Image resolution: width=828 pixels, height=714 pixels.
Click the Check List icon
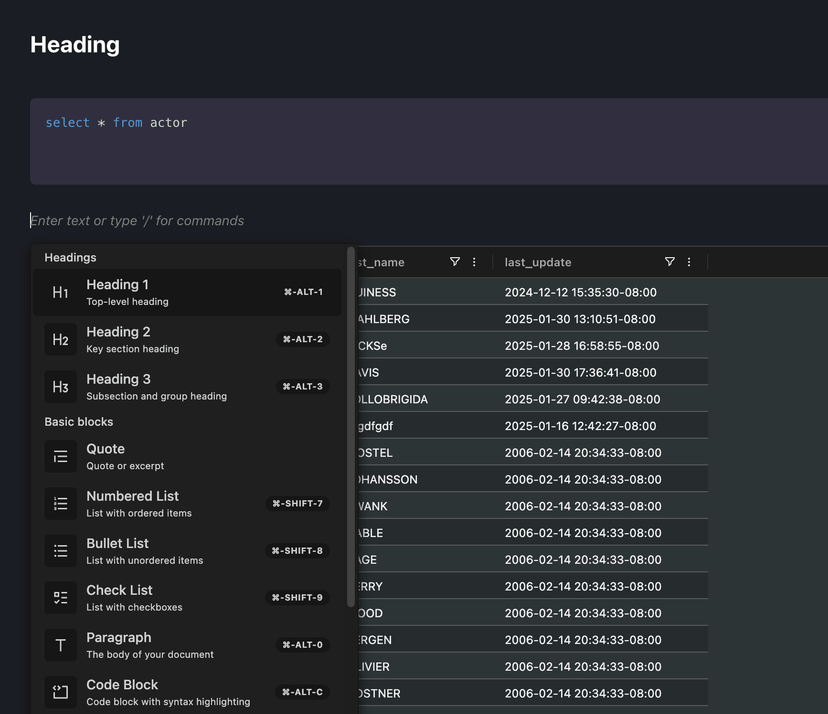click(60, 598)
